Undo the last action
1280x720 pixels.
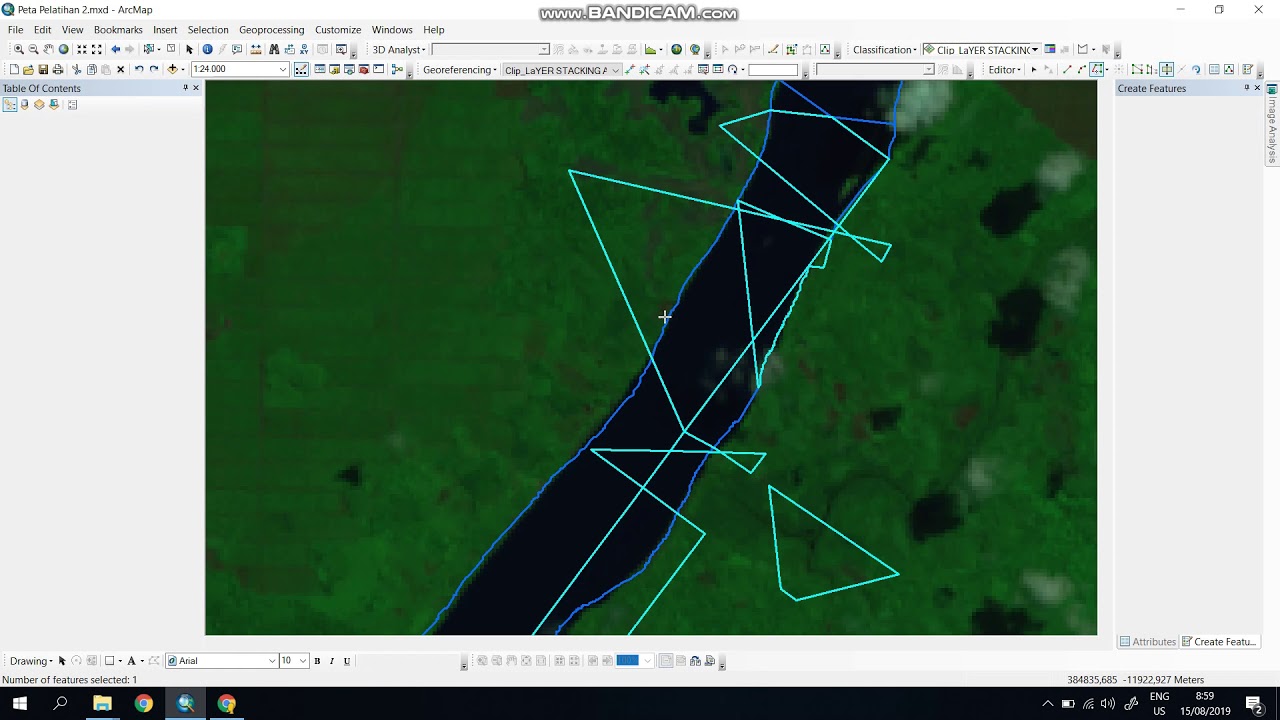(x=139, y=69)
